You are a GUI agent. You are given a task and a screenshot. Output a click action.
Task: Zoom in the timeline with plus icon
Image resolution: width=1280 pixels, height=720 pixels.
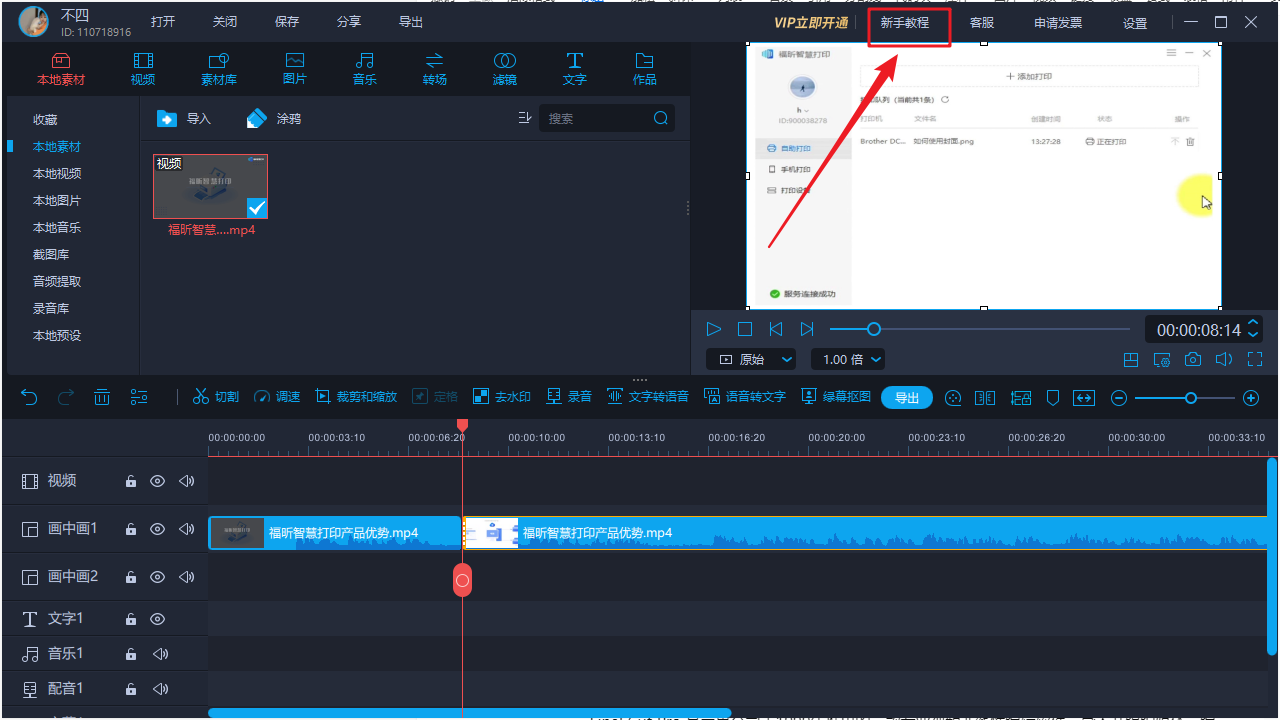[x=1251, y=398]
